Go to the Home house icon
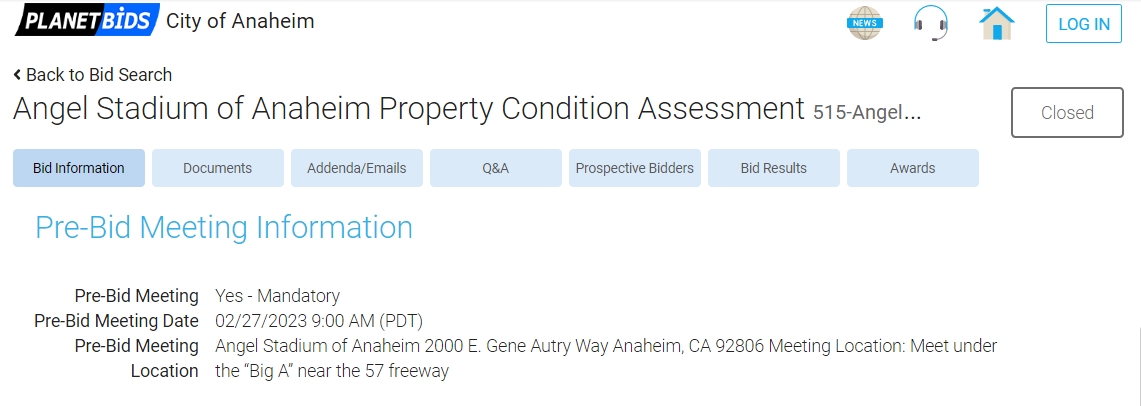The height and width of the screenshot is (406, 1141). click(997, 22)
